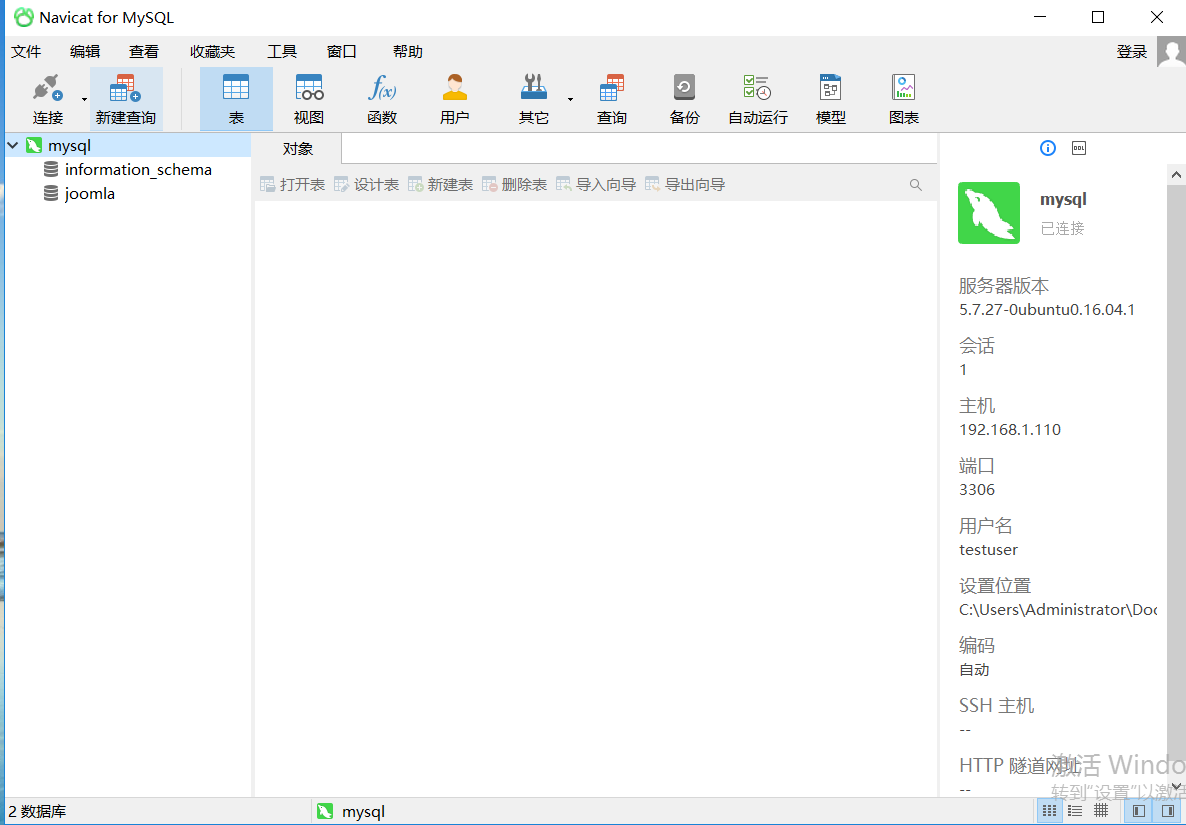Expand the 其它 dropdown arrow

tap(570, 99)
